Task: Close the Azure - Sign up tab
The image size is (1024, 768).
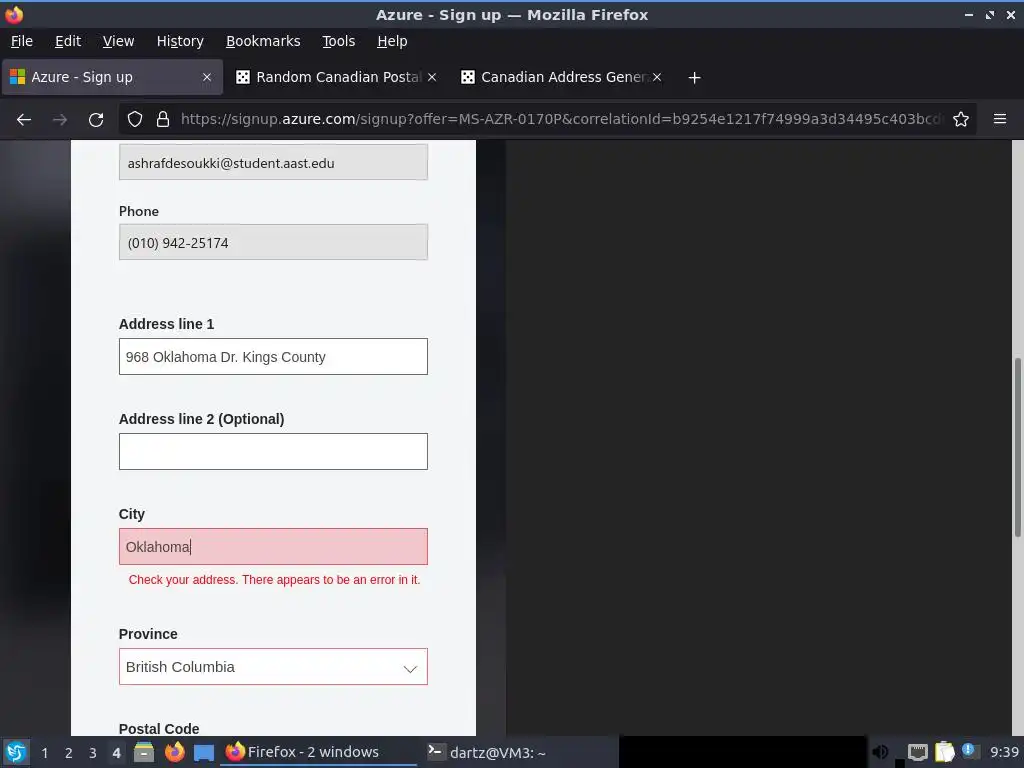Action: tap(206, 77)
